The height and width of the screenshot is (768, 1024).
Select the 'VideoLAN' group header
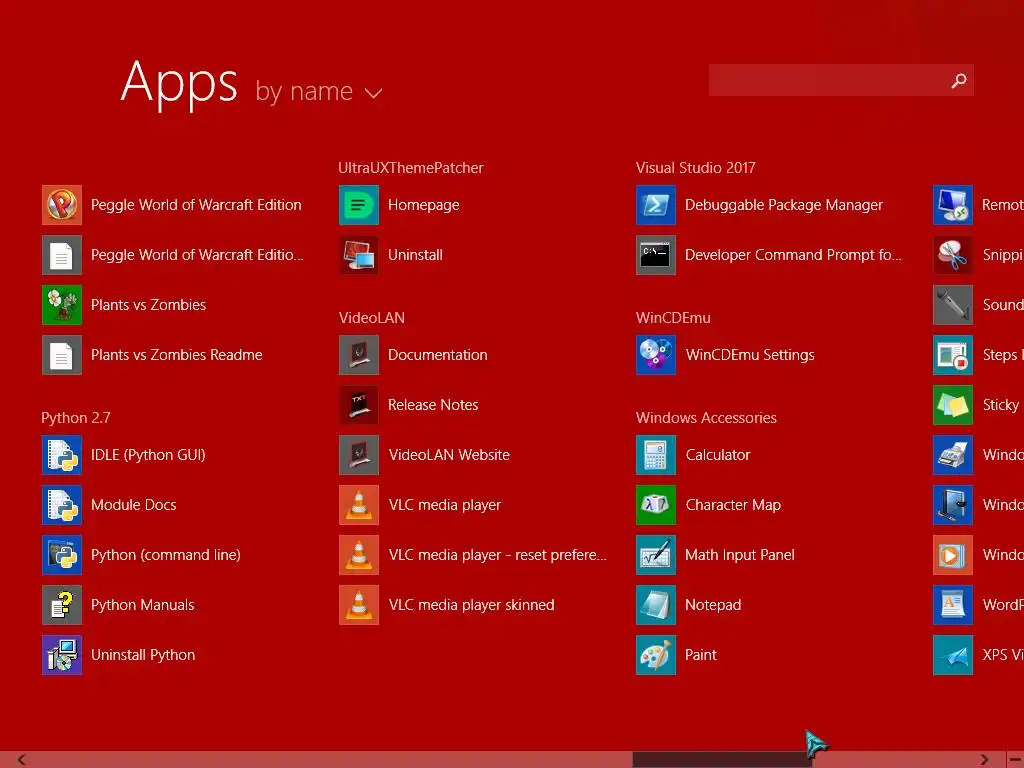pos(372,318)
